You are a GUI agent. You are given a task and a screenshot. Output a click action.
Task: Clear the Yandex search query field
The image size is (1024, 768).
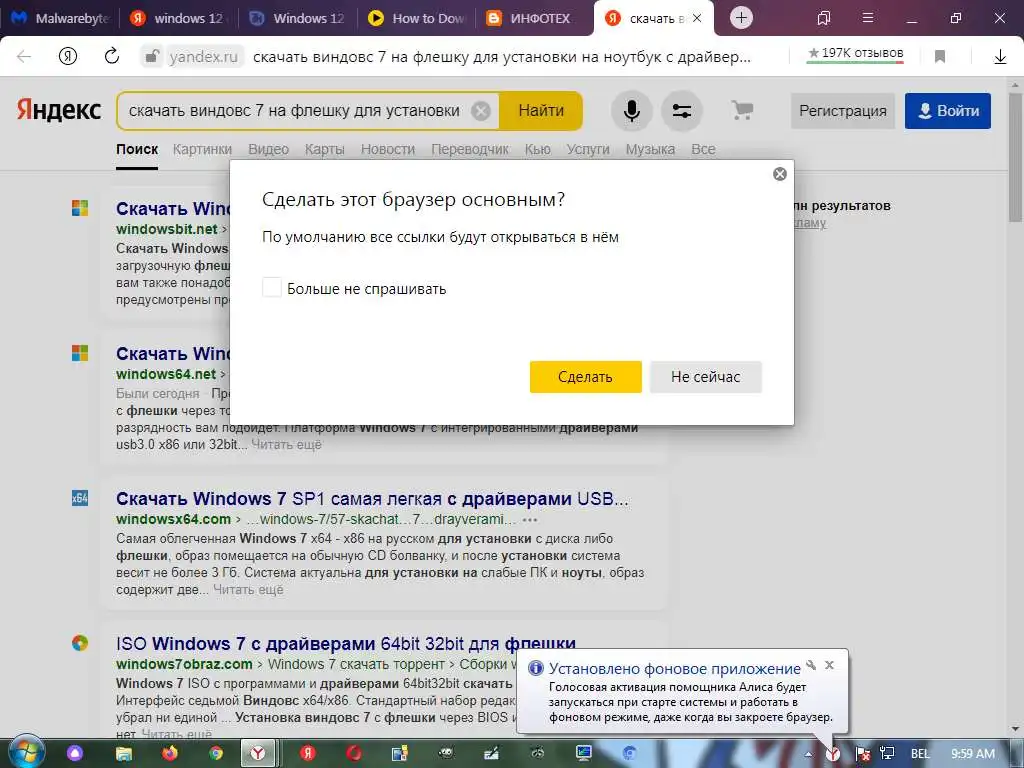point(481,111)
